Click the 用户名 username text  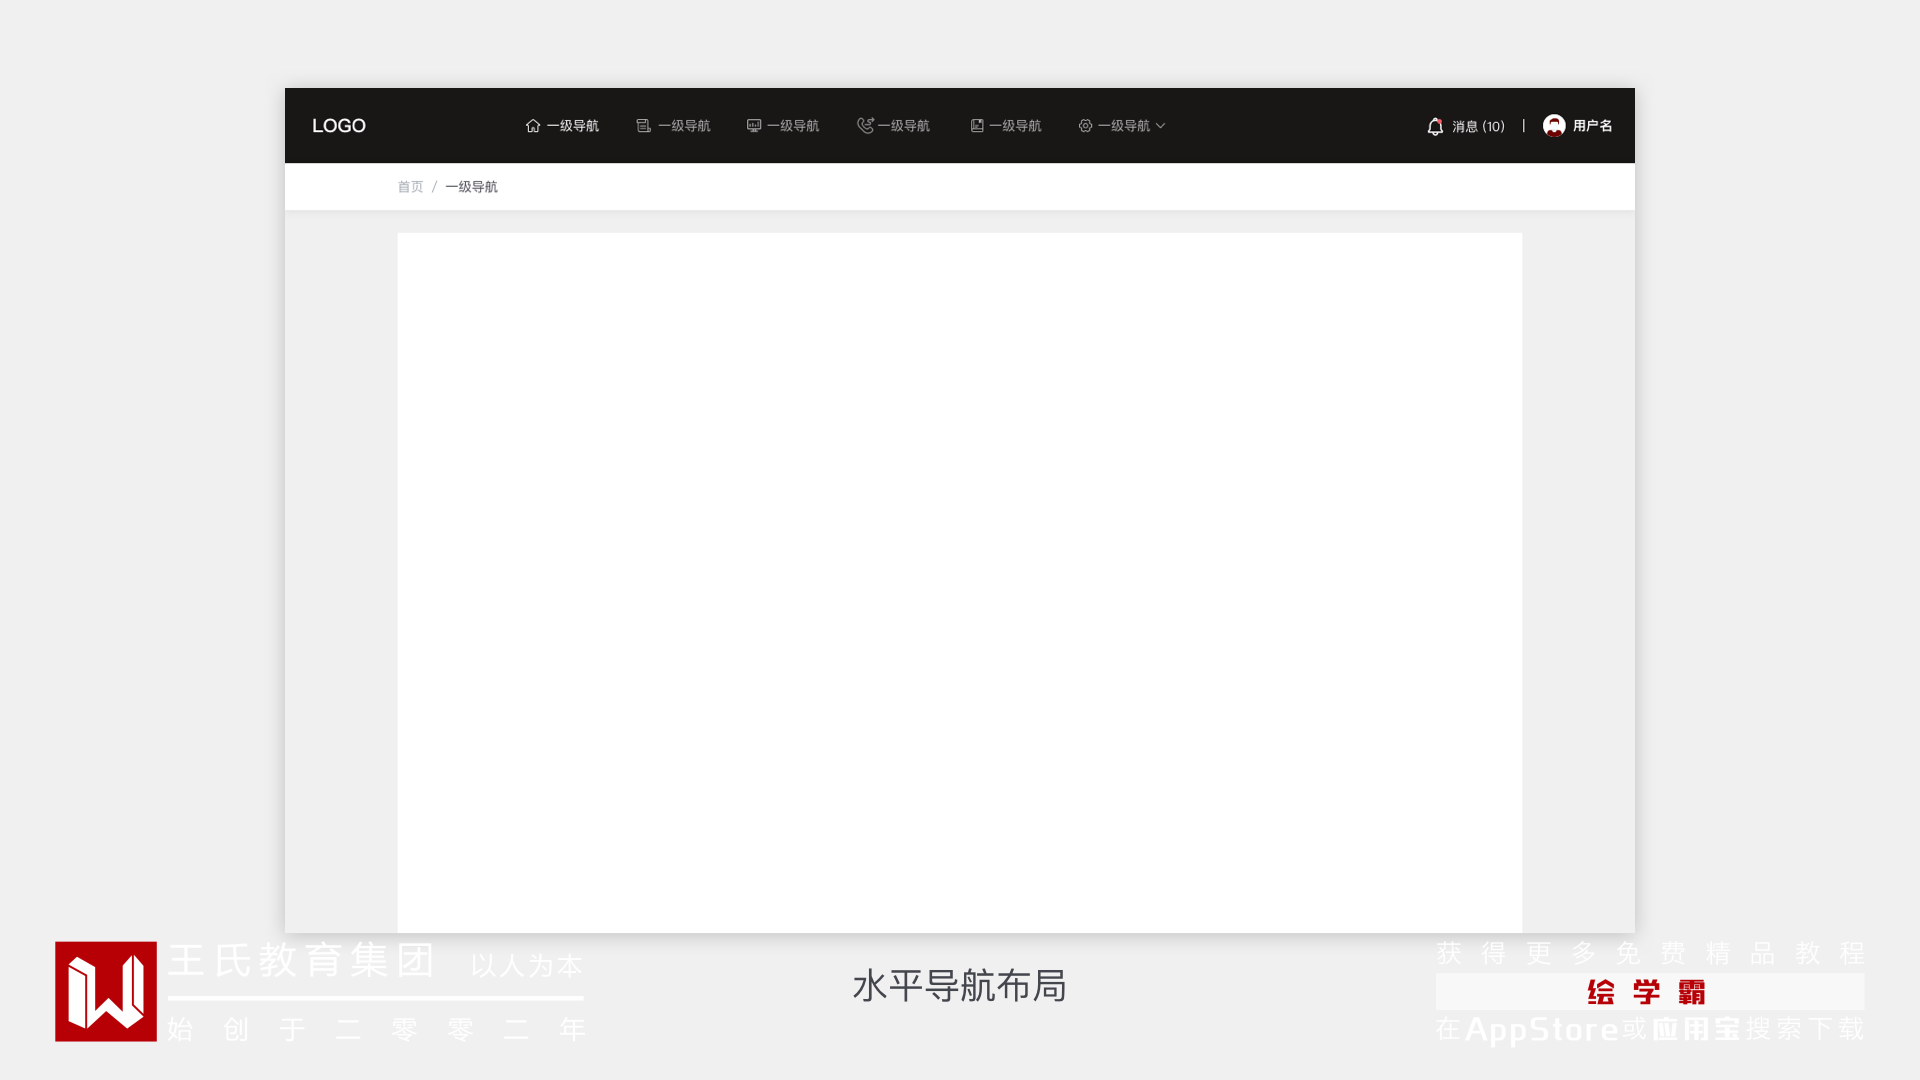[x=1592, y=126]
